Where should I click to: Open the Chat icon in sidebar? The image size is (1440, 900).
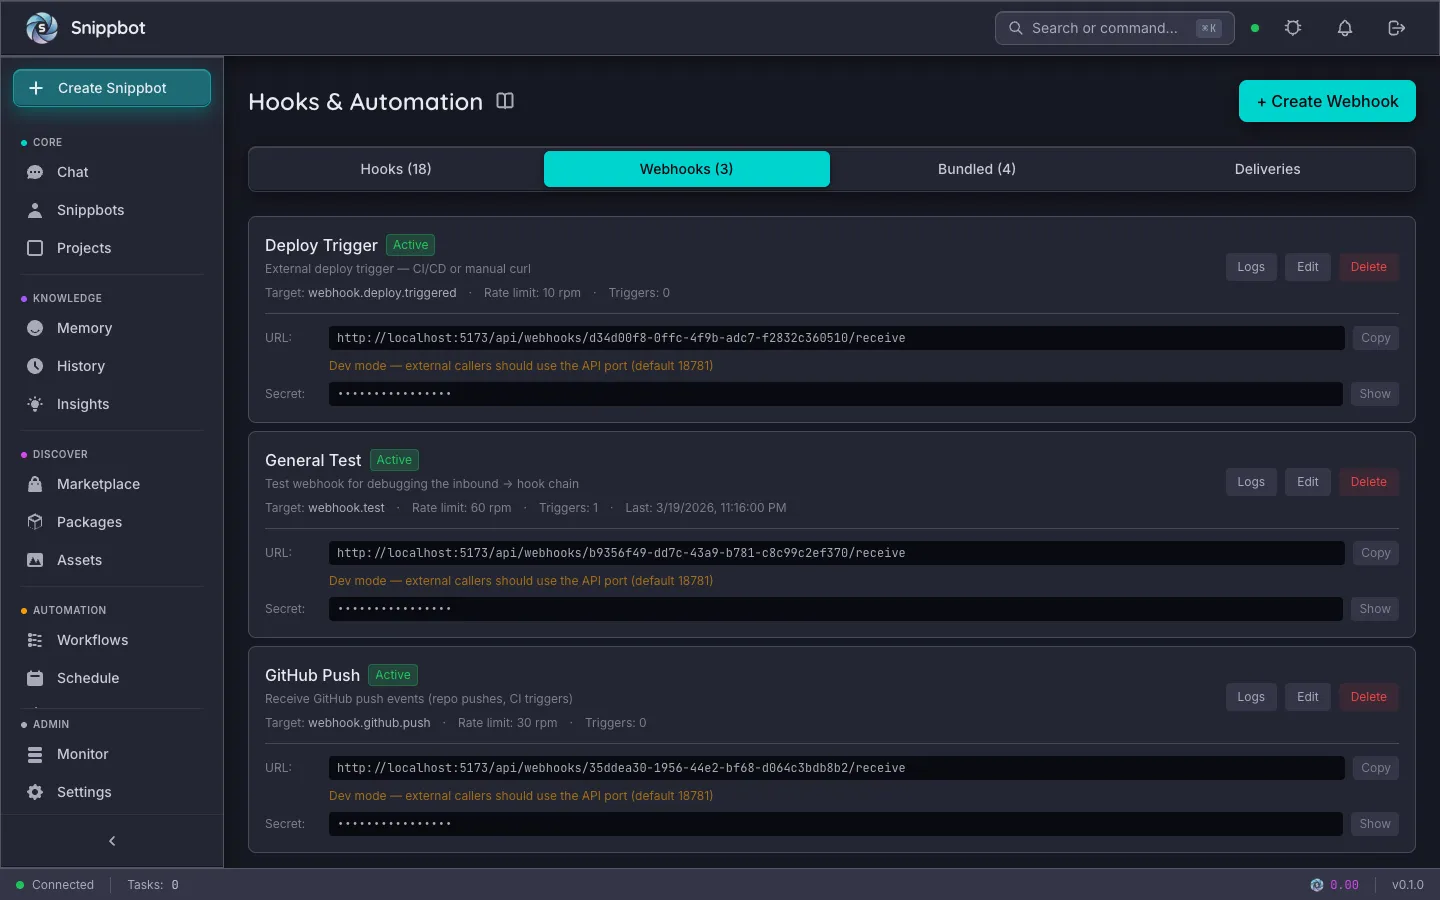[35, 172]
